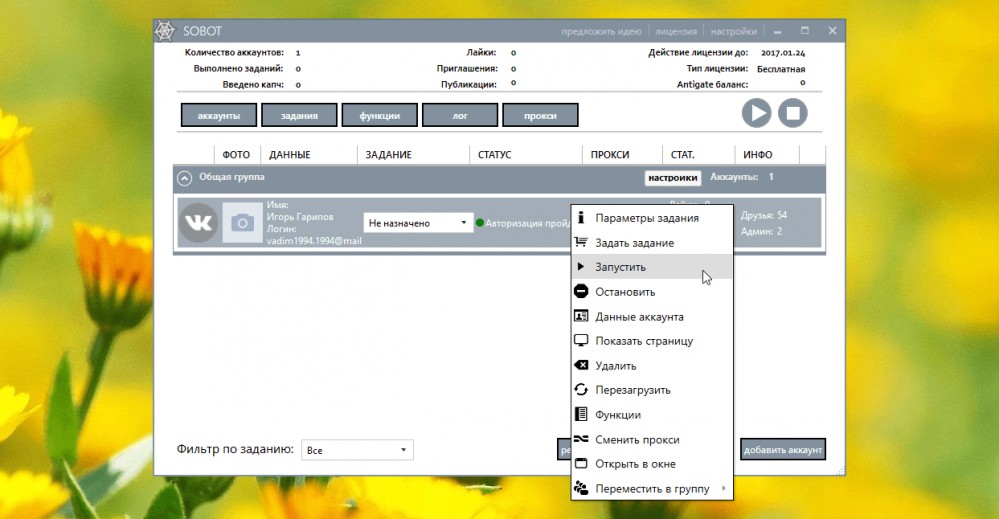Open the Фильтр по заданию dropdown
The image size is (999, 519).
point(357,450)
